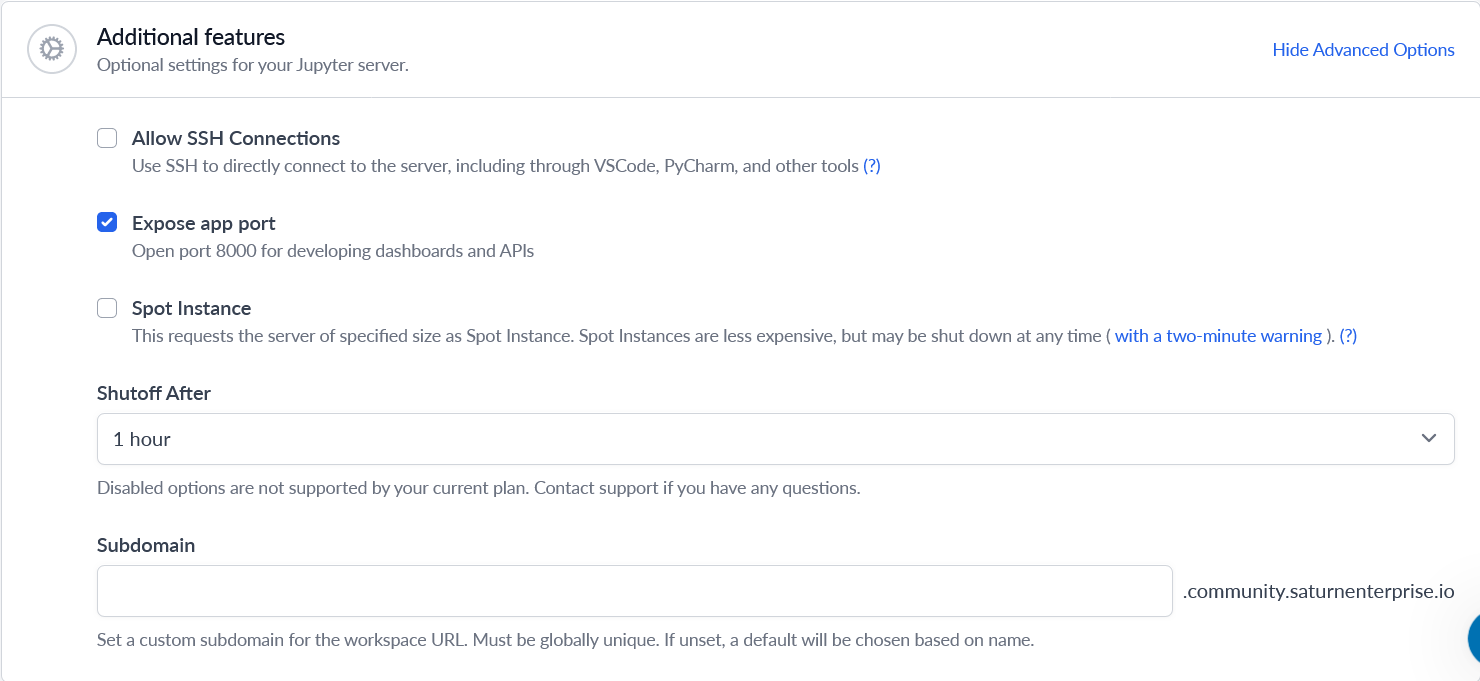Click Hide Advanced Options
This screenshot has width=1480, height=681.
(x=1363, y=49)
